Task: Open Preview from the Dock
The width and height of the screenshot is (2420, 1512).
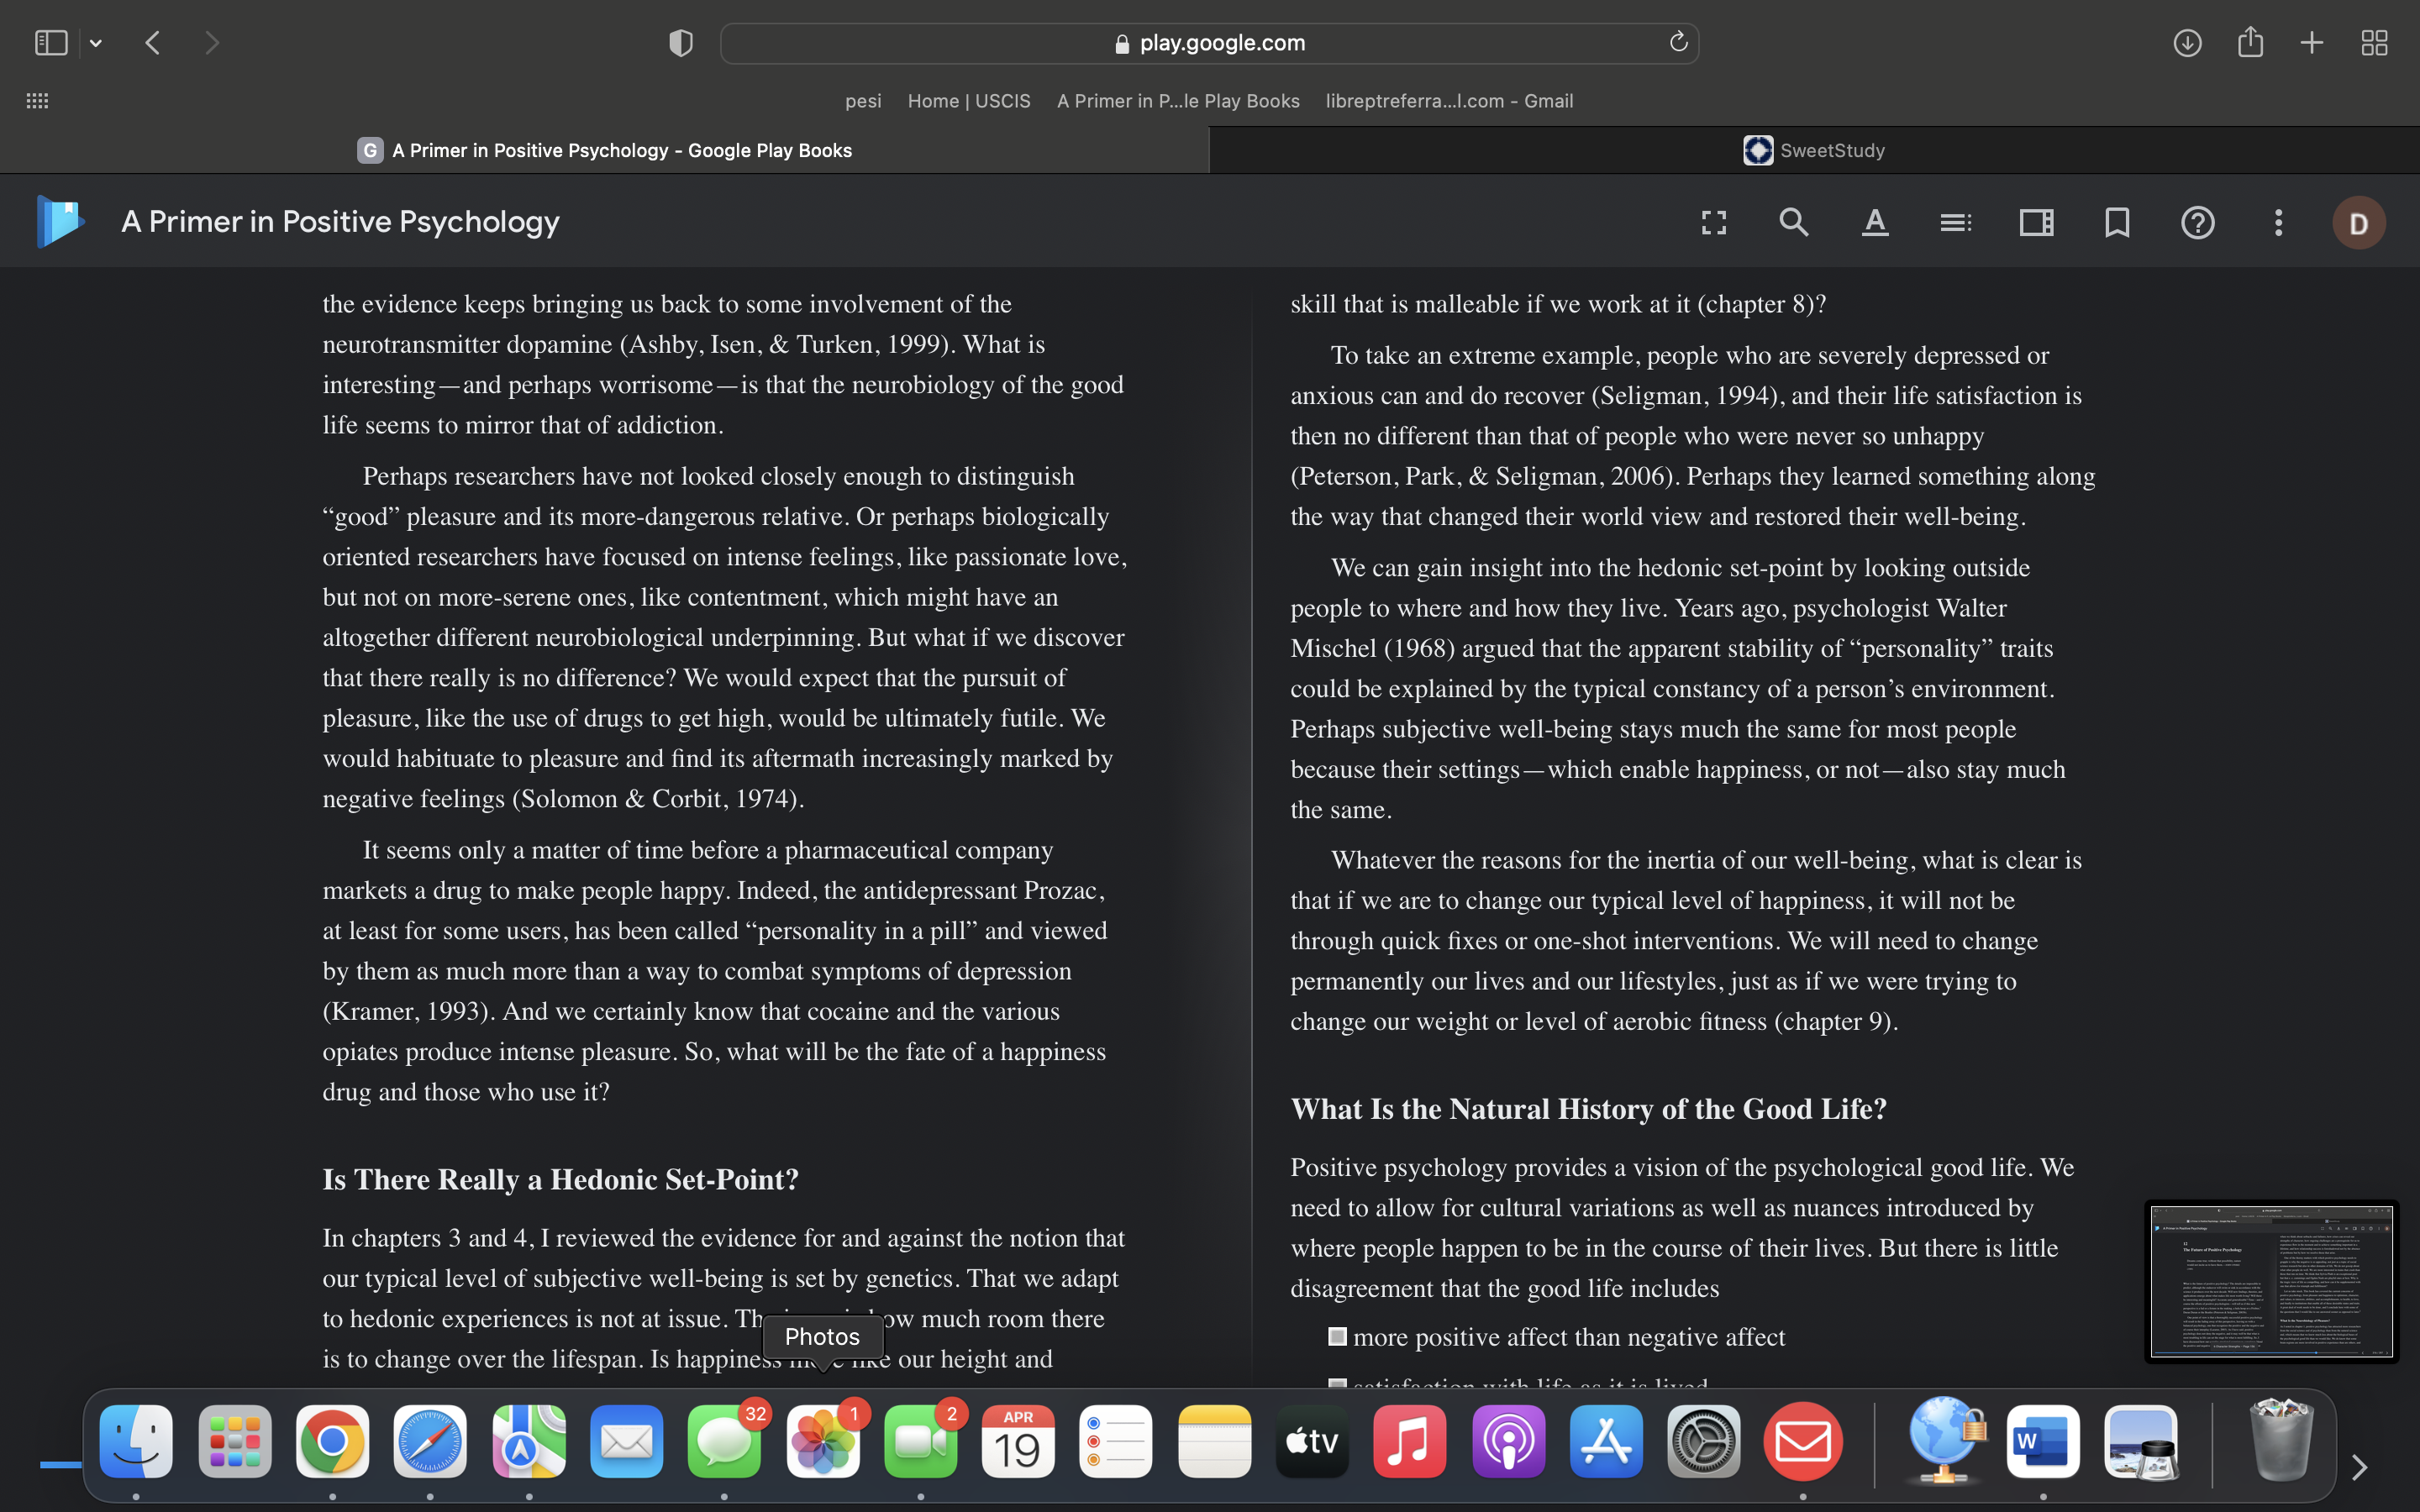Action: (x=2141, y=1442)
